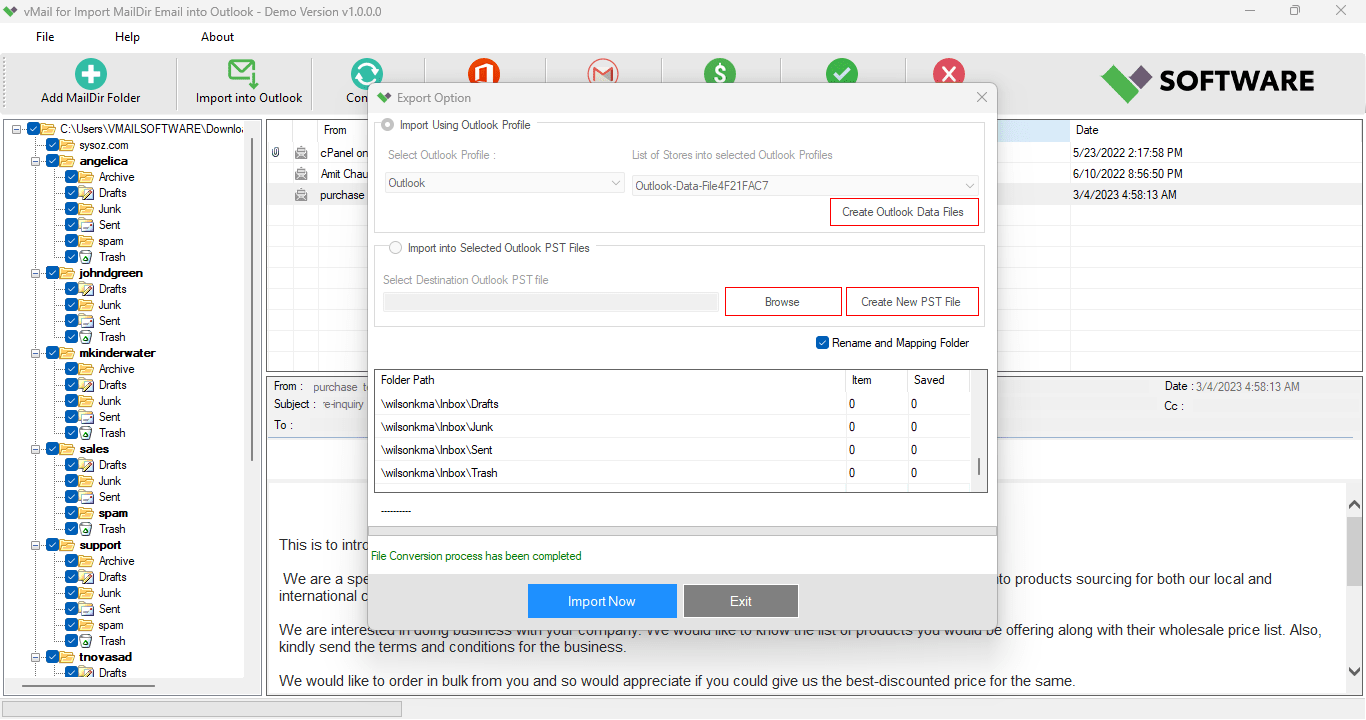The height and width of the screenshot is (720, 1366).
Task: Click the Select Destination Outlook PST file field
Action: [x=551, y=302]
